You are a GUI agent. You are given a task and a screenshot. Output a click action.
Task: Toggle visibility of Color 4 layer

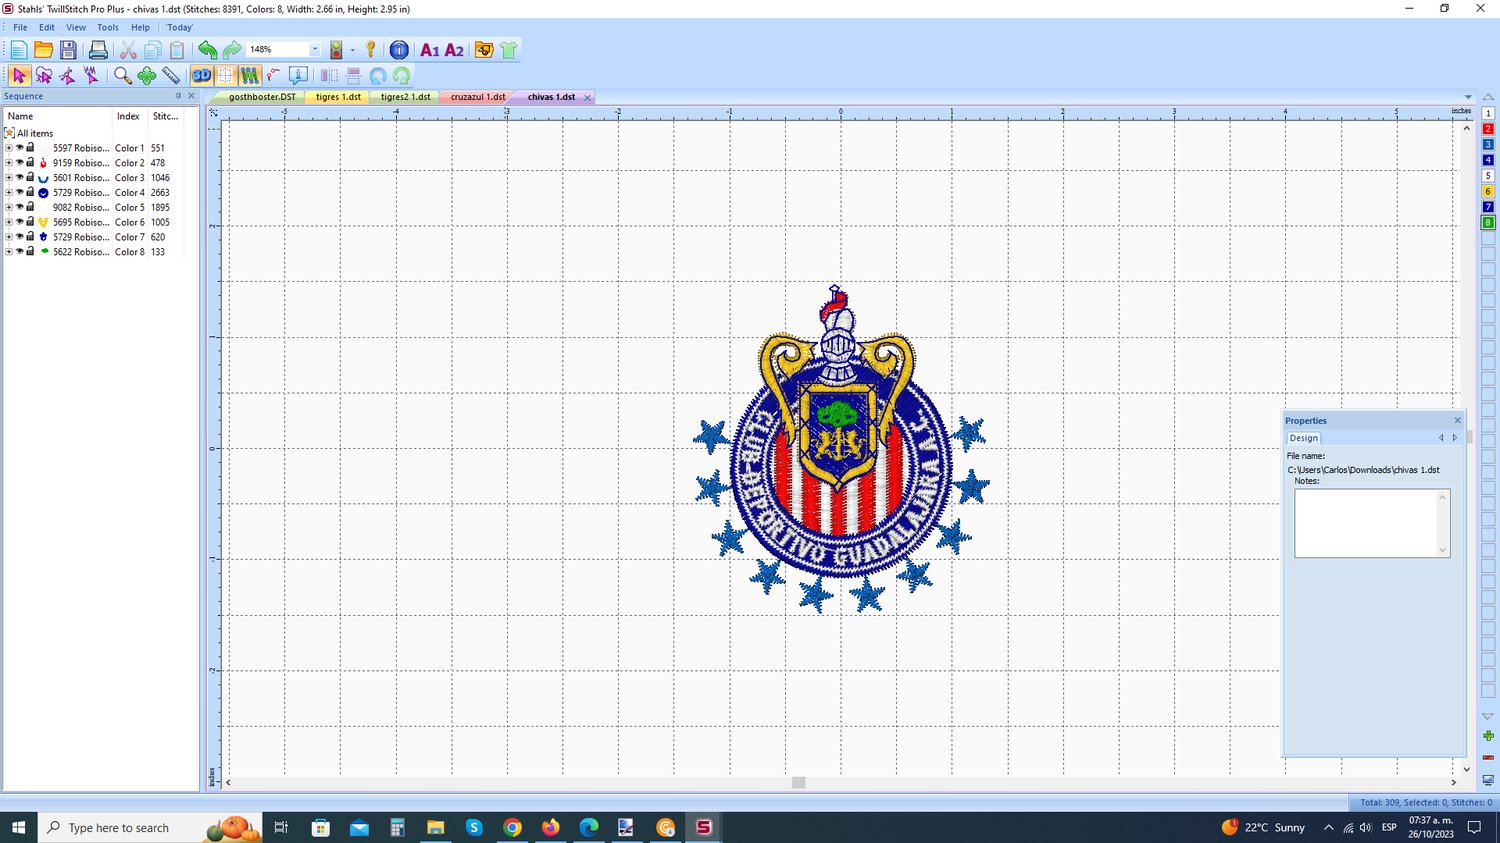point(19,193)
